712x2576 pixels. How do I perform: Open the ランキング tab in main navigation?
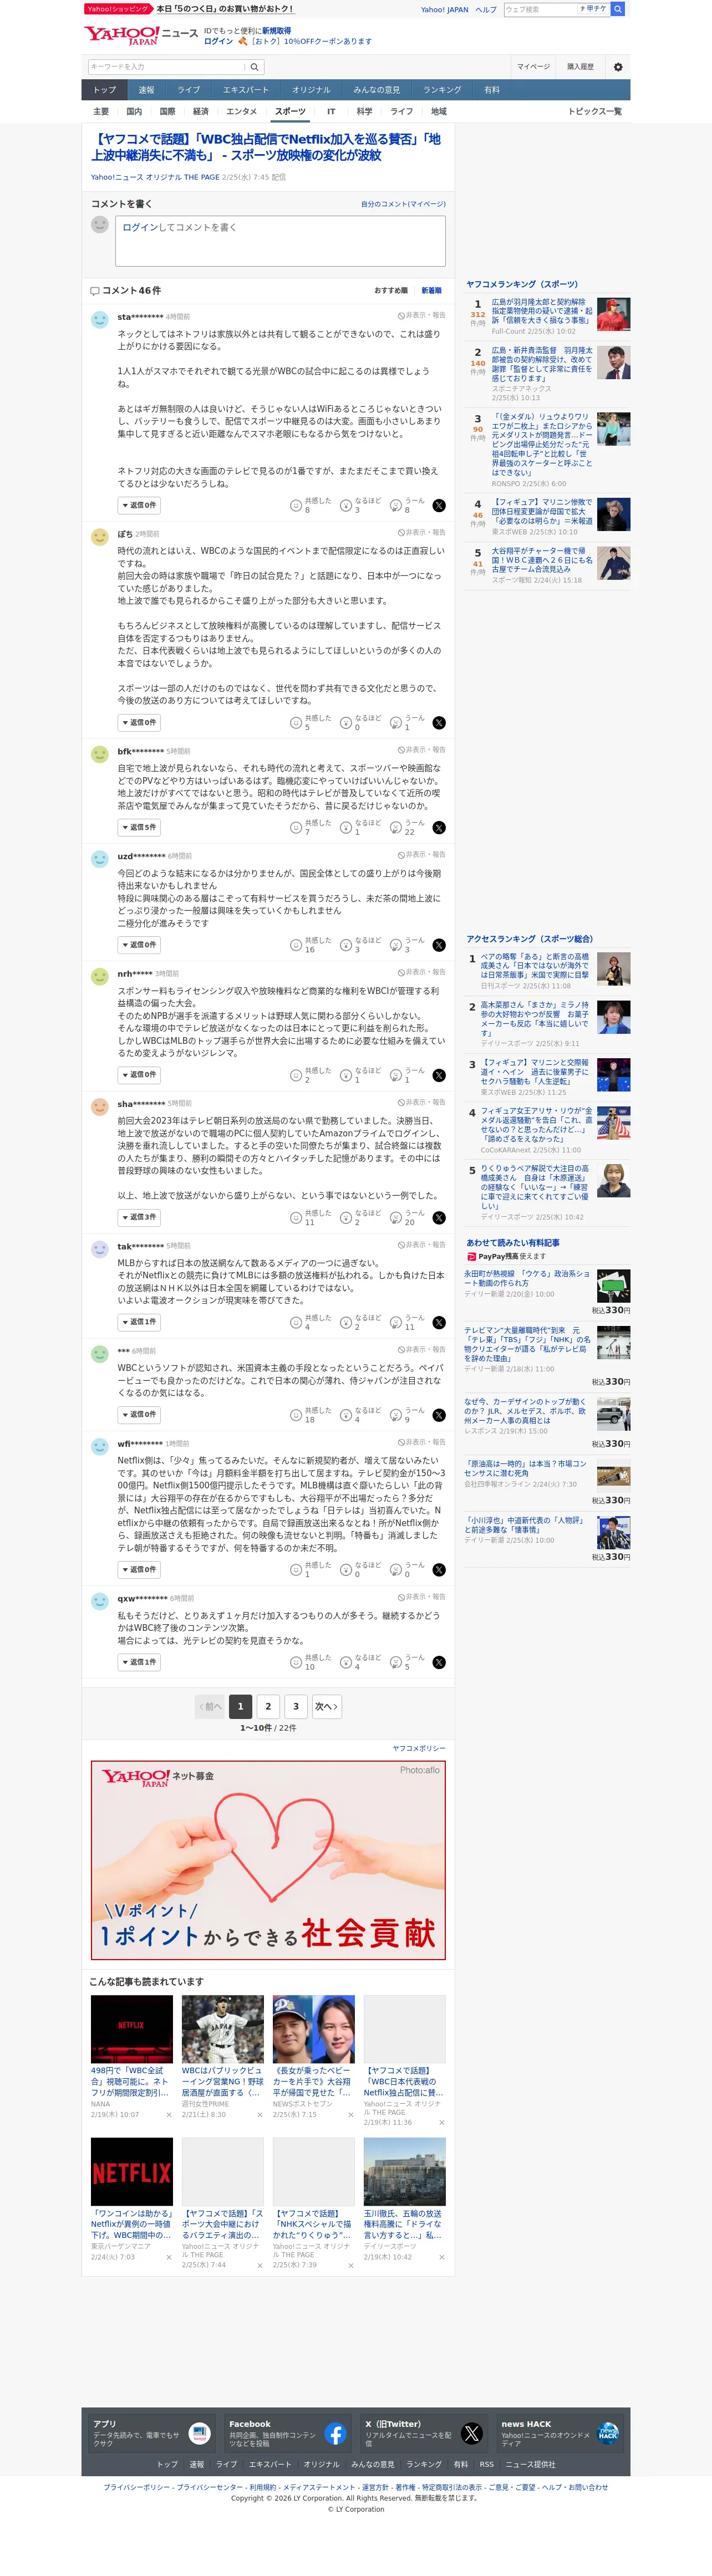tap(442, 90)
